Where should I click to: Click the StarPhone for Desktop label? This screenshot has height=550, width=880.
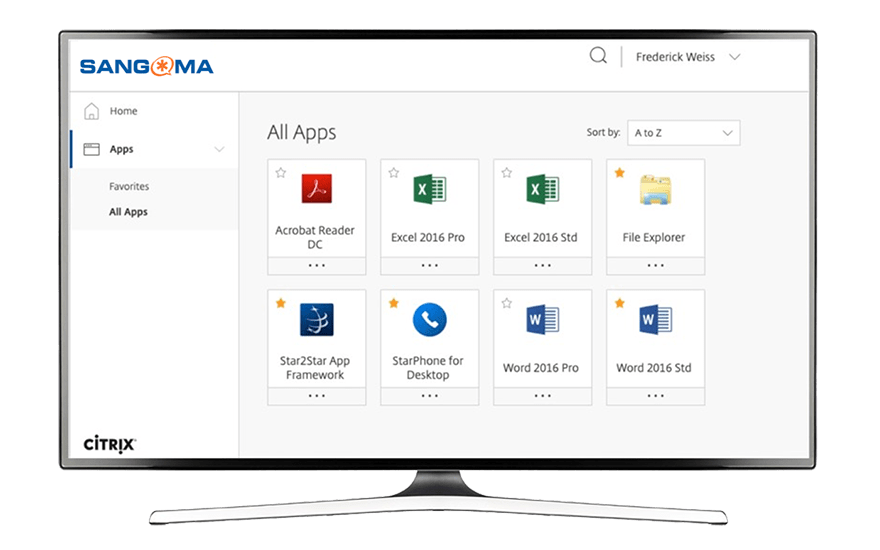point(428,368)
